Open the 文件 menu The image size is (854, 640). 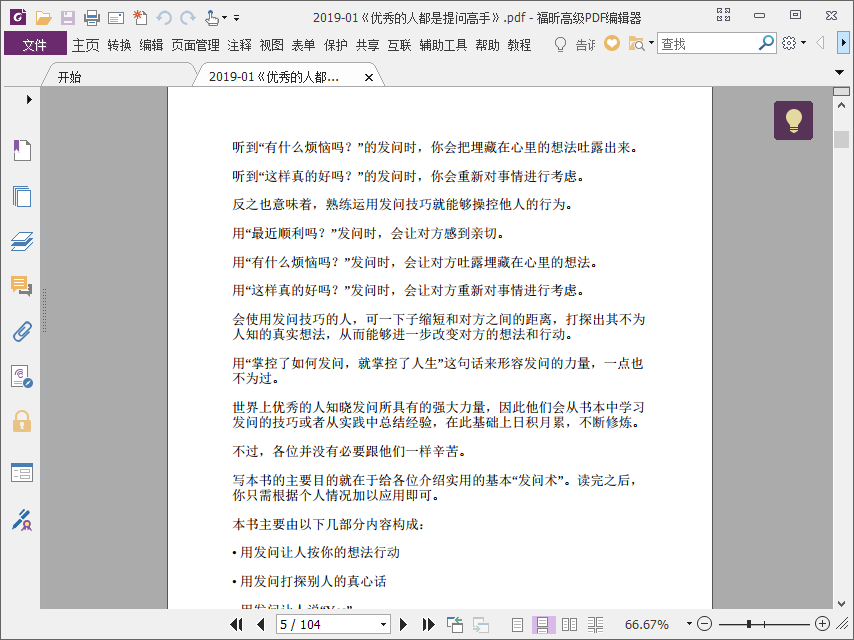coord(35,44)
